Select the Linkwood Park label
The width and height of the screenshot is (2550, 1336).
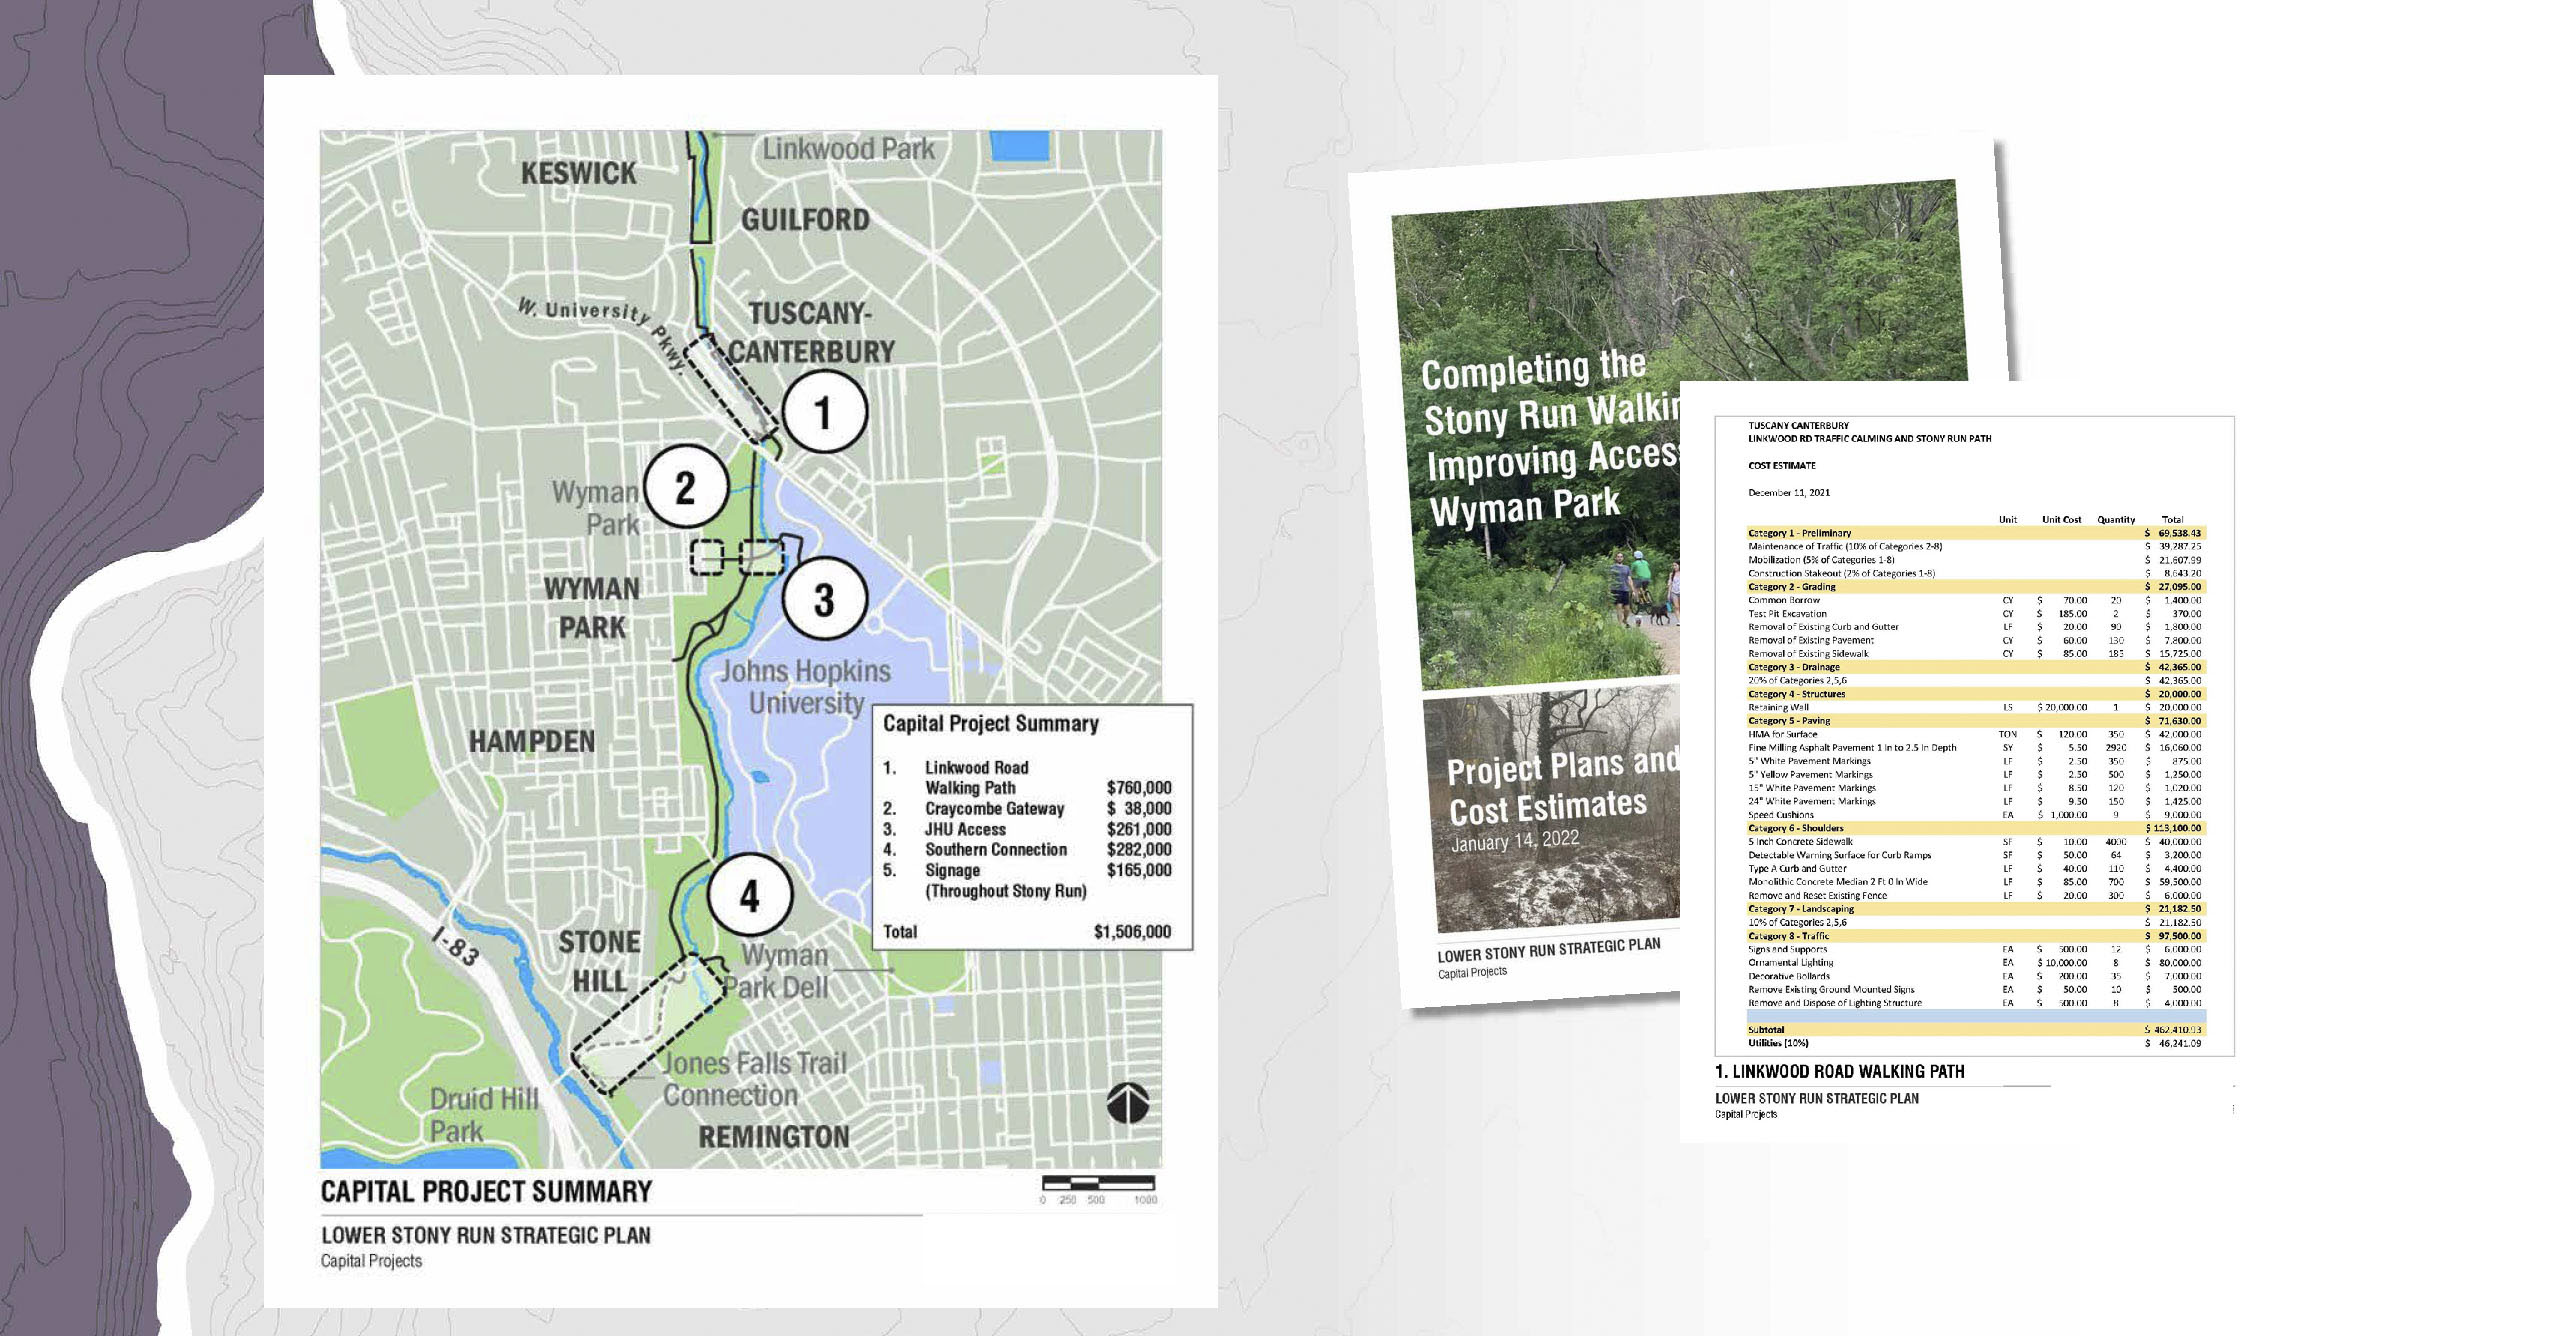[848, 149]
